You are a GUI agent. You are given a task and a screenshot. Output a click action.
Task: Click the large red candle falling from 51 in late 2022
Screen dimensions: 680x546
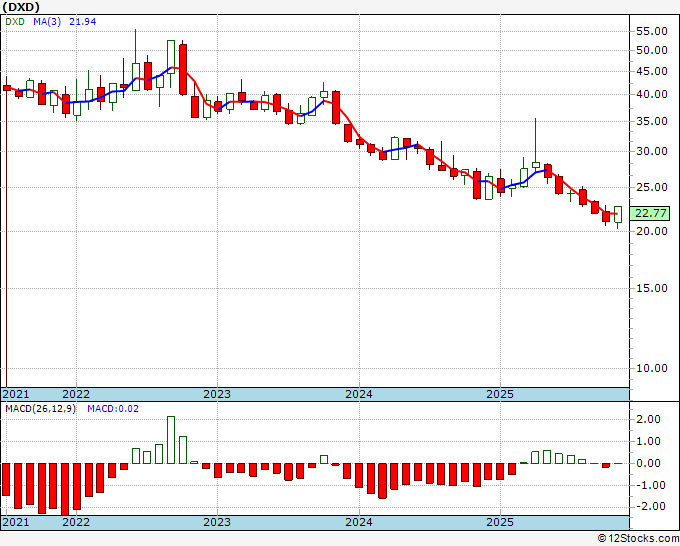pyautogui.click(x=183, y=69)
